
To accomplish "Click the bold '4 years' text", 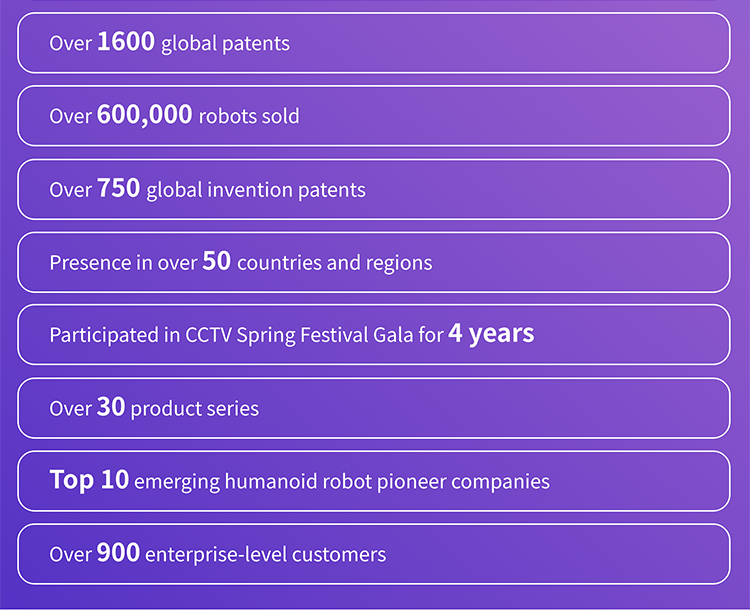I will [491, 333].
